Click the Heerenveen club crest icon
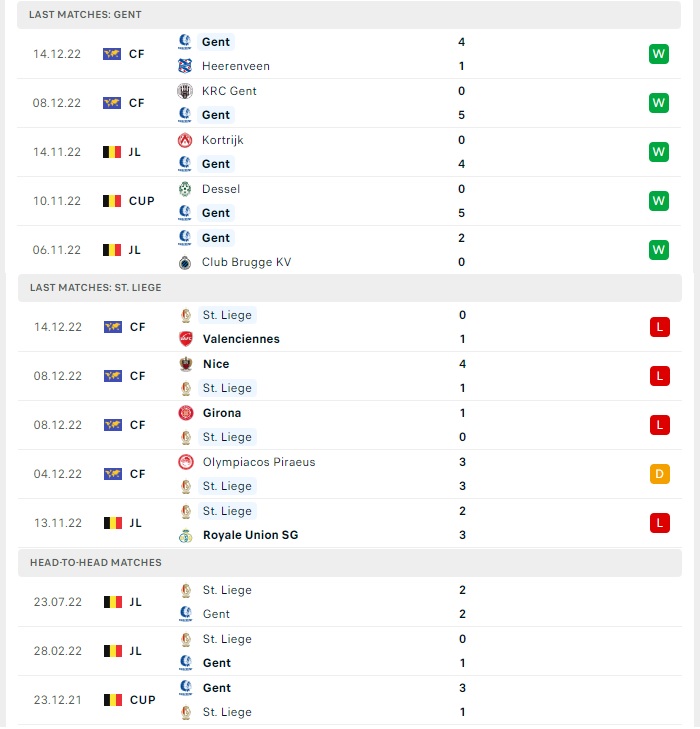Image resolution: width=700 pixels, height=729 pixels. coord(185,66)
